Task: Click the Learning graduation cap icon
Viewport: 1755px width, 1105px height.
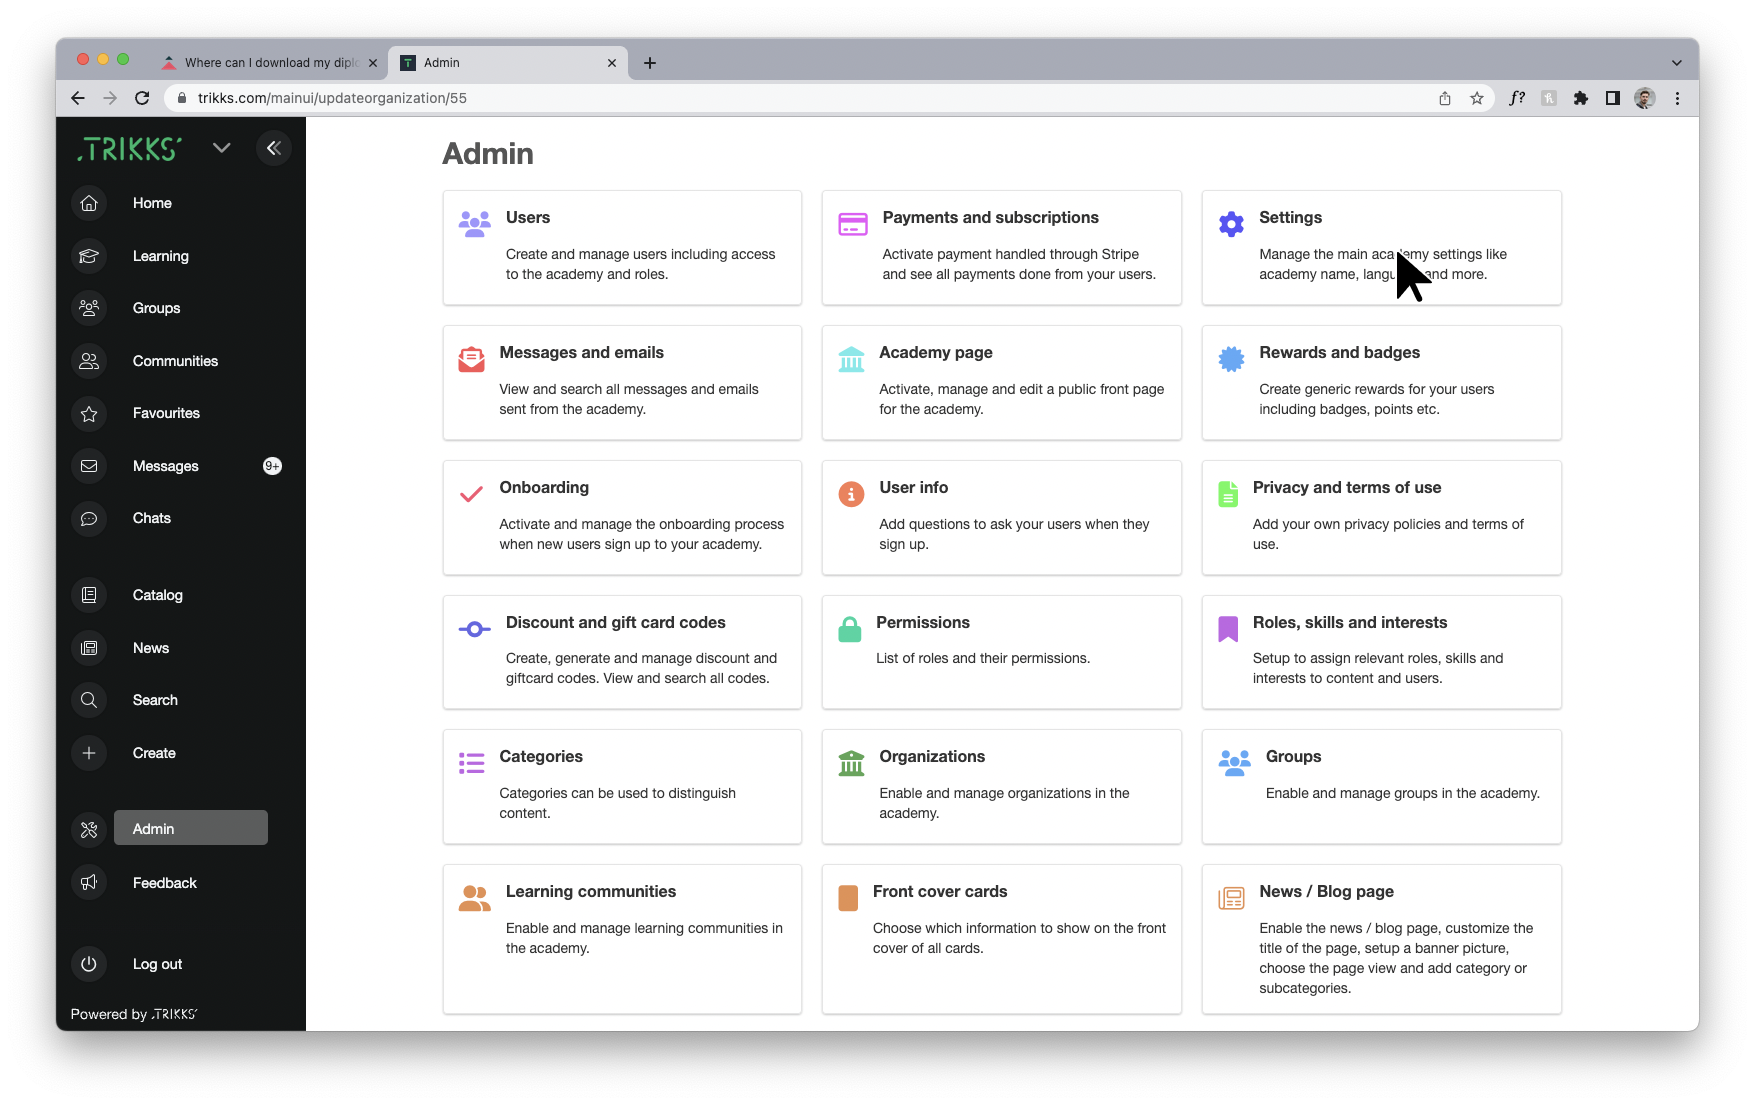Action: tap(89, 256)
